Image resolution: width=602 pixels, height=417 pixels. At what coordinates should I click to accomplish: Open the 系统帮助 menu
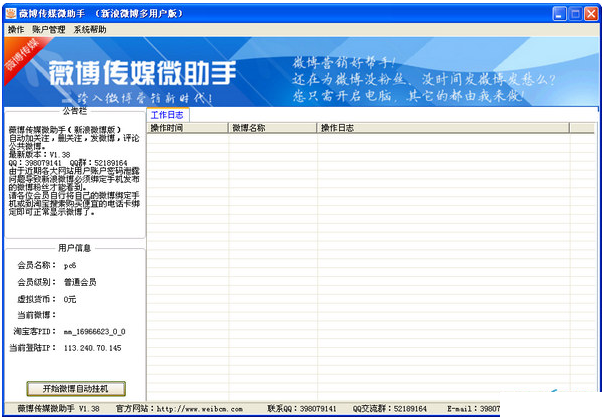coord(89,30)
